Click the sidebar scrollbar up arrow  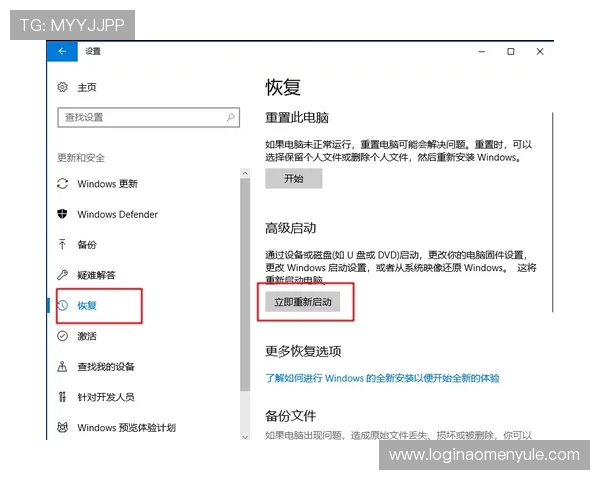[x=245, y=173]
